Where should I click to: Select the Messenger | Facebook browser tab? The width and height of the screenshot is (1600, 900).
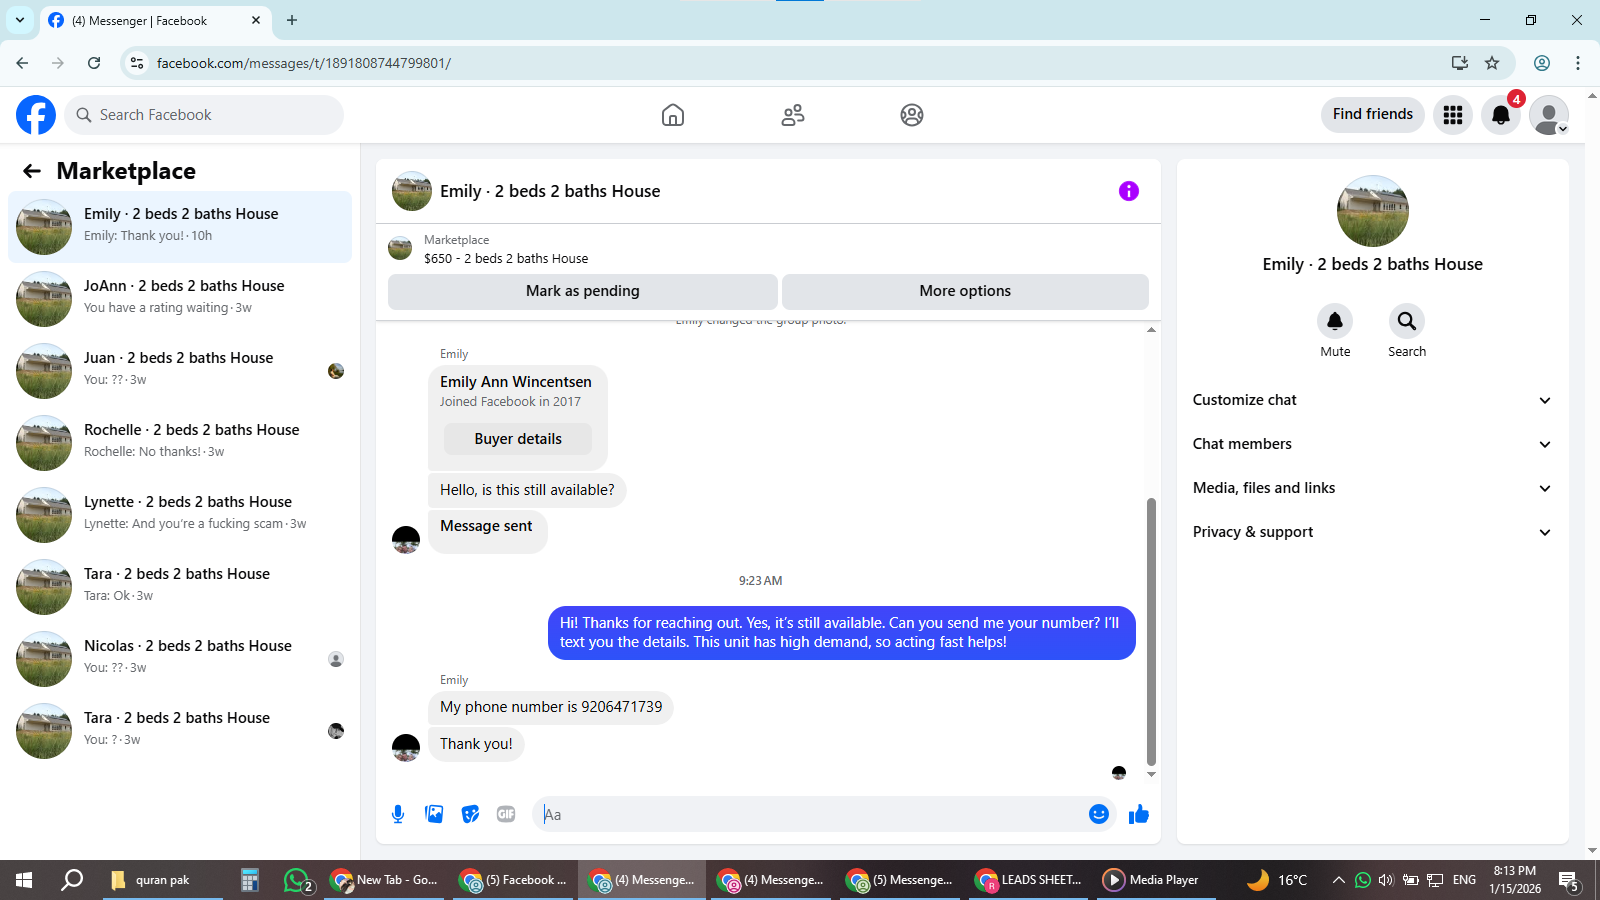click(x=155, y=20)
